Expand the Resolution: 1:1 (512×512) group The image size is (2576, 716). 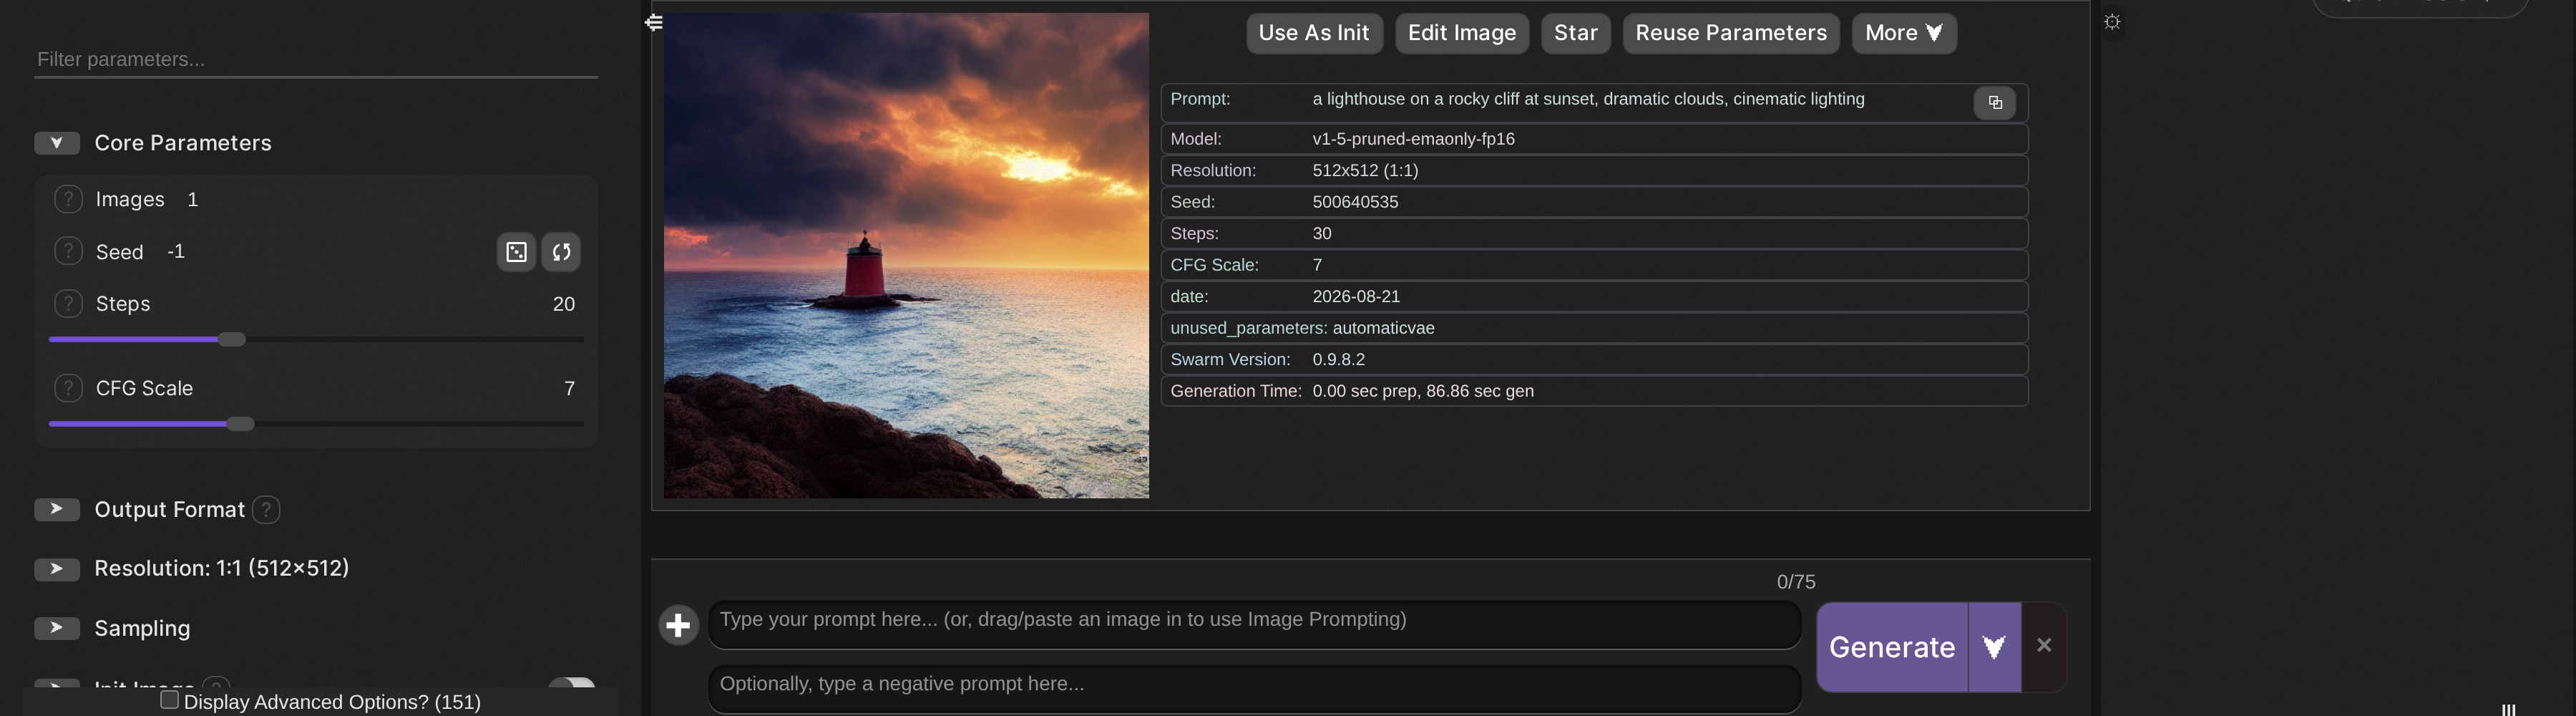tap(57, 568)
